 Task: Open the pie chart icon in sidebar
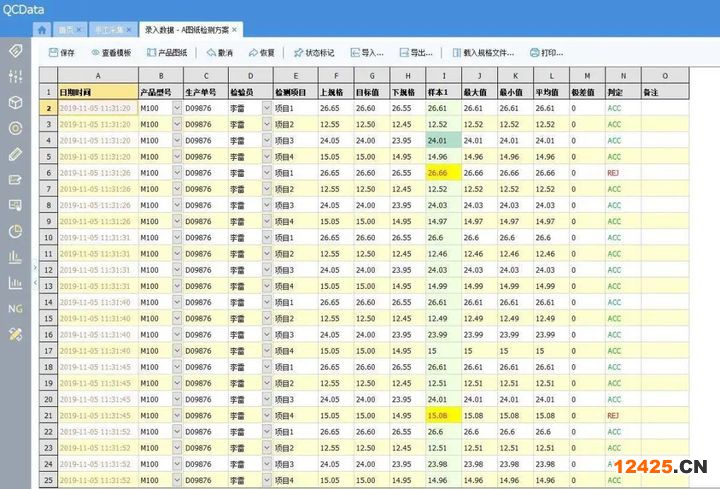coord(15,231)
